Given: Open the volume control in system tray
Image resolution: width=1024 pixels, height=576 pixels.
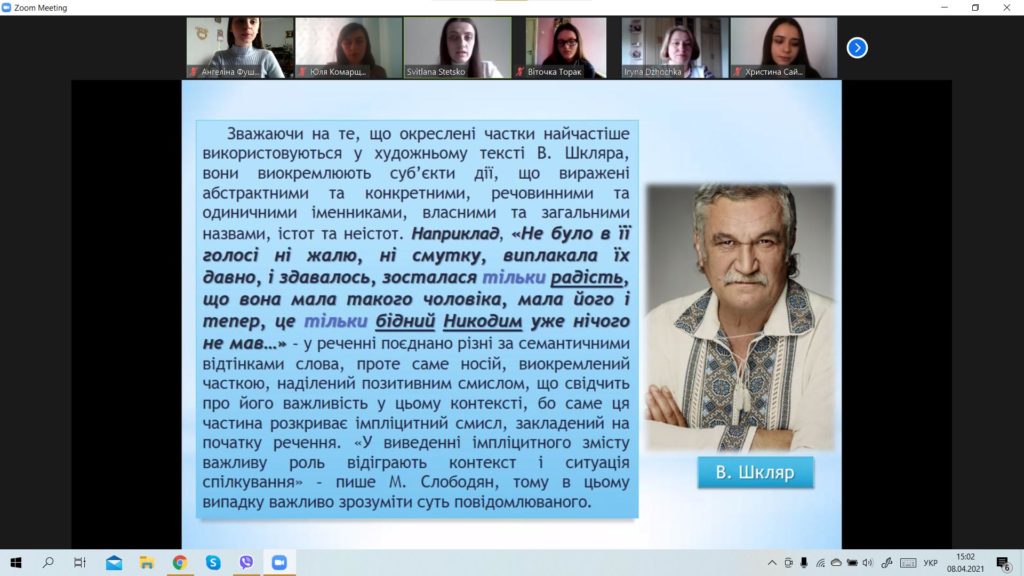Looking at the screenshot, I should pyautogui.click(x=867, y=563).
